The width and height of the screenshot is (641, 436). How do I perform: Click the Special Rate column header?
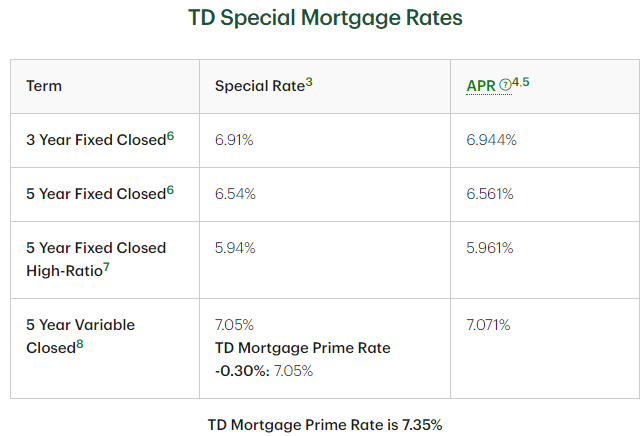(260, 86)
